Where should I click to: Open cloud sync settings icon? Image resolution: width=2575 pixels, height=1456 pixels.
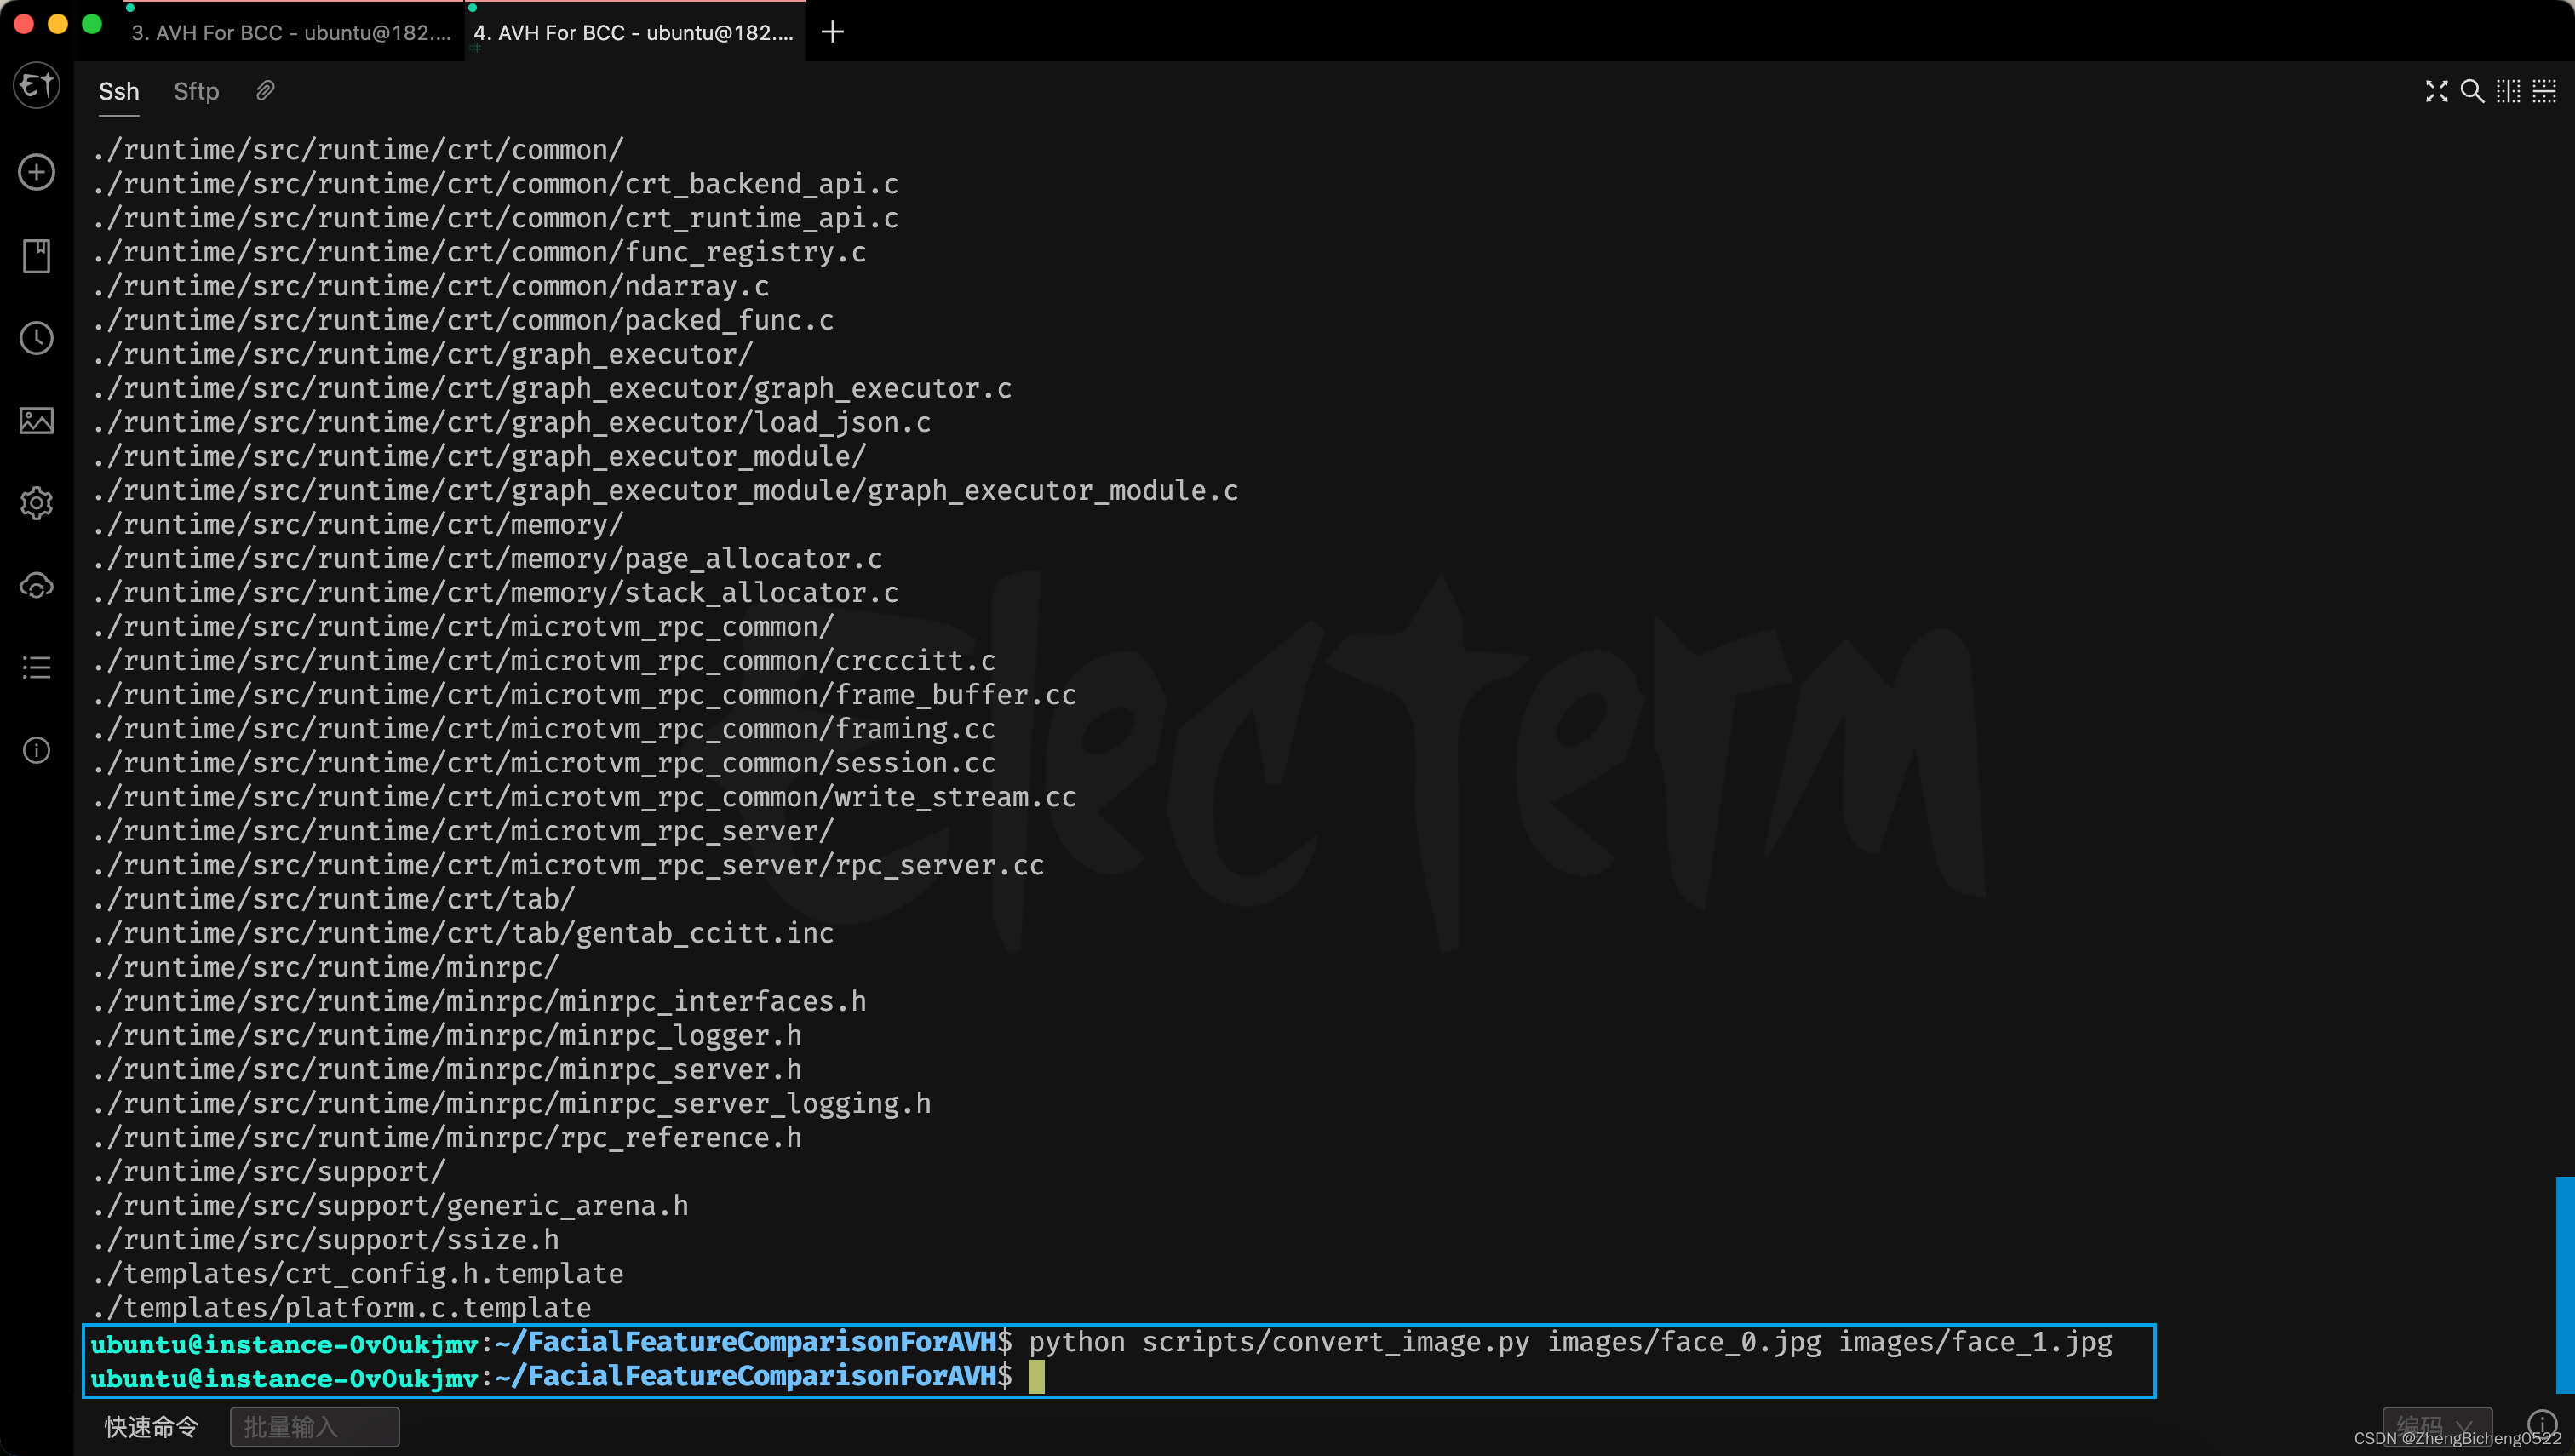[37, 586]
